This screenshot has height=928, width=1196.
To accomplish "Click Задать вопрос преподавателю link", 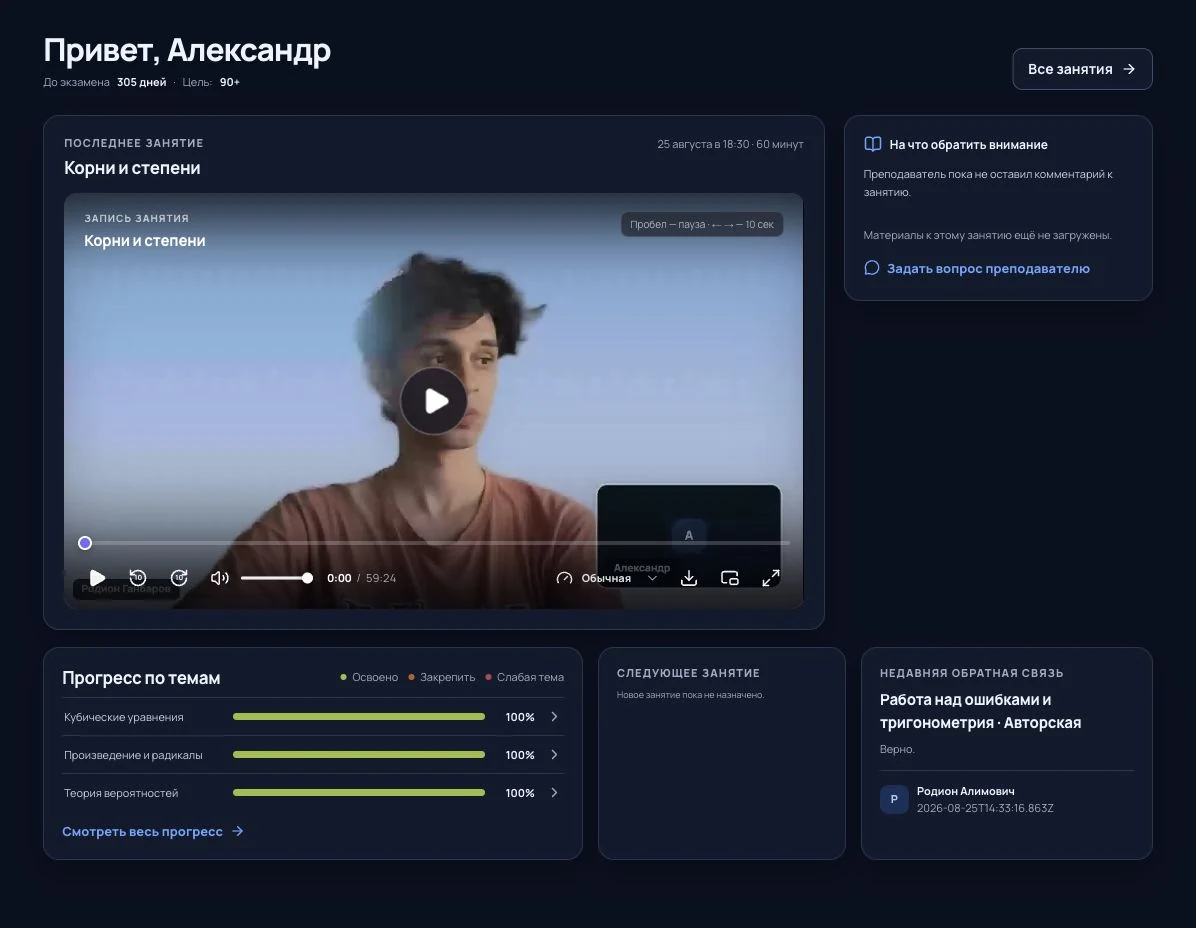I will [988, 268].
